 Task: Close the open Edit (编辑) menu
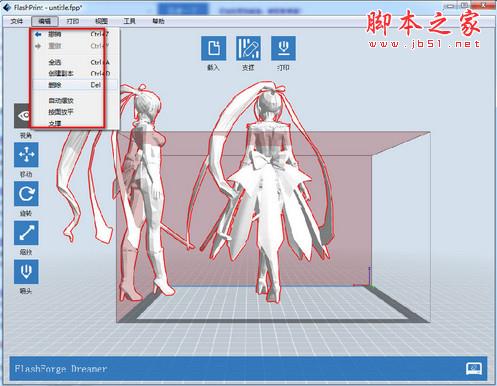coord(45,21)
